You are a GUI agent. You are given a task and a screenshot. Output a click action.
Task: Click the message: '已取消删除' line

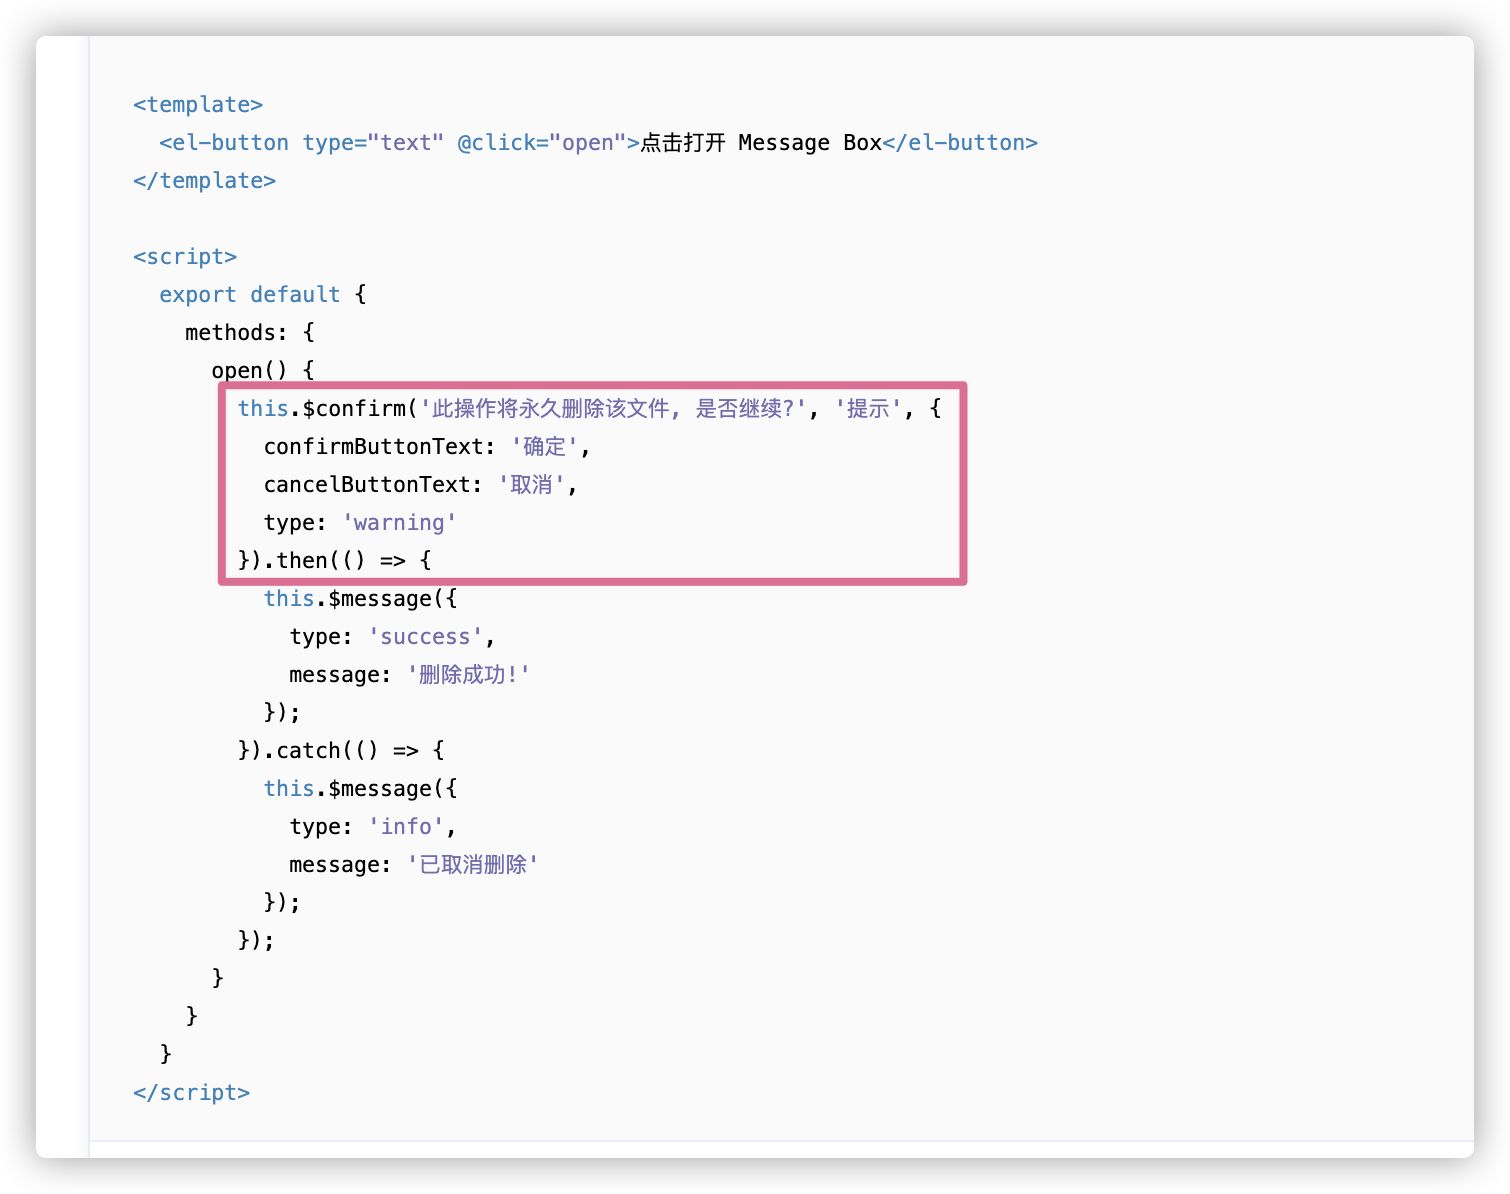[x=414, y=865]
